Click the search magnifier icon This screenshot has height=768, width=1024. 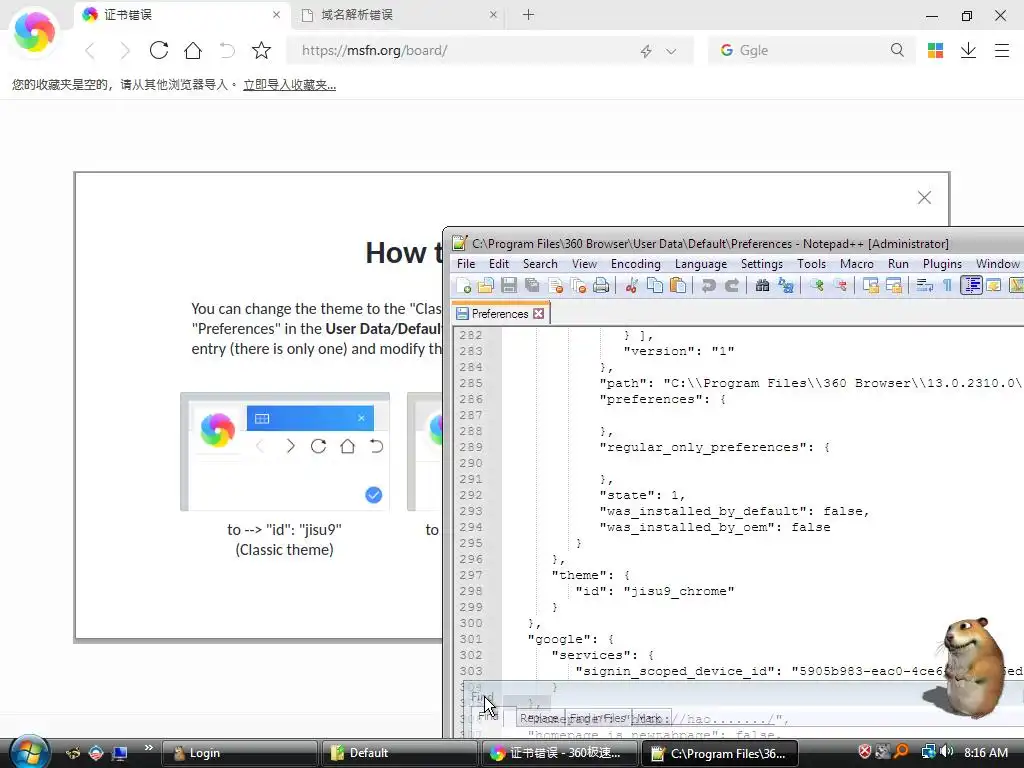[x=897, y=50]
